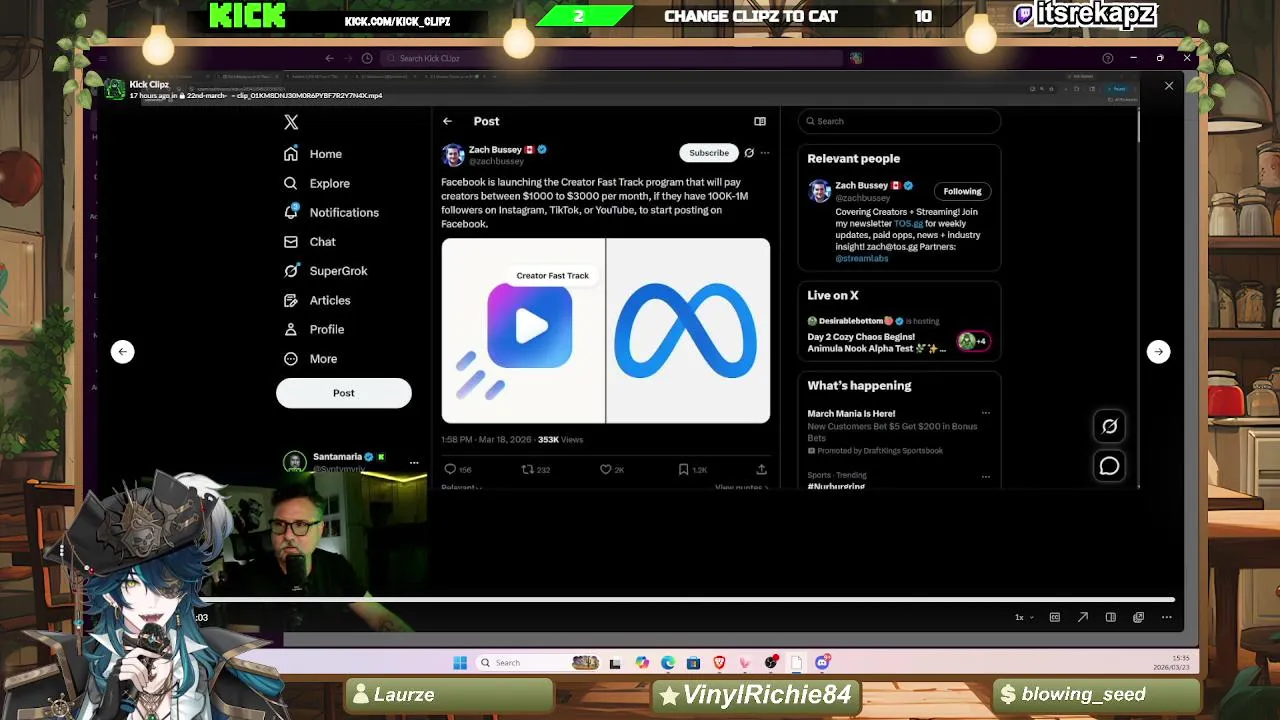Click Grok icon beside Subscribe button
This screenshot has width=1280, height=720.
[749, 153]
